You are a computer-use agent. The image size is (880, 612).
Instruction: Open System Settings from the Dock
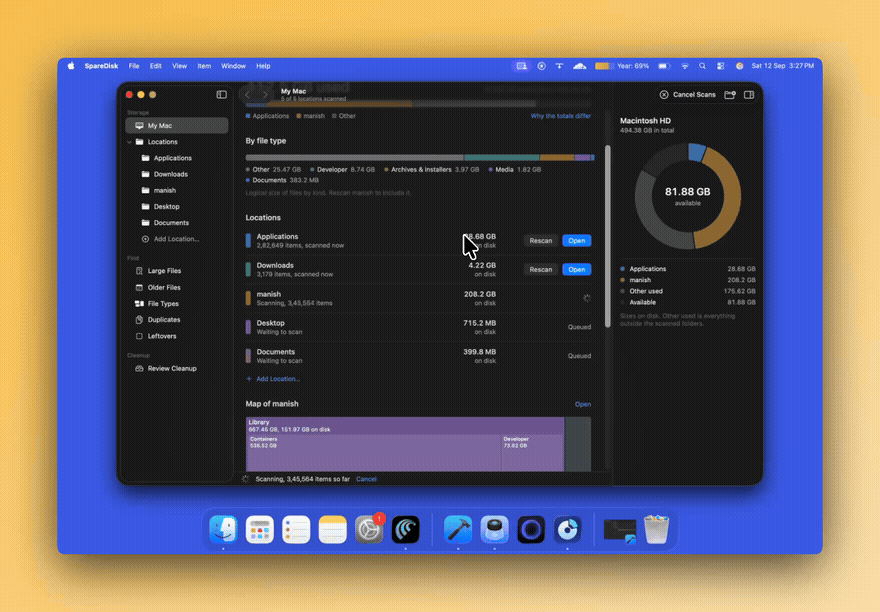tap(369, 529)
